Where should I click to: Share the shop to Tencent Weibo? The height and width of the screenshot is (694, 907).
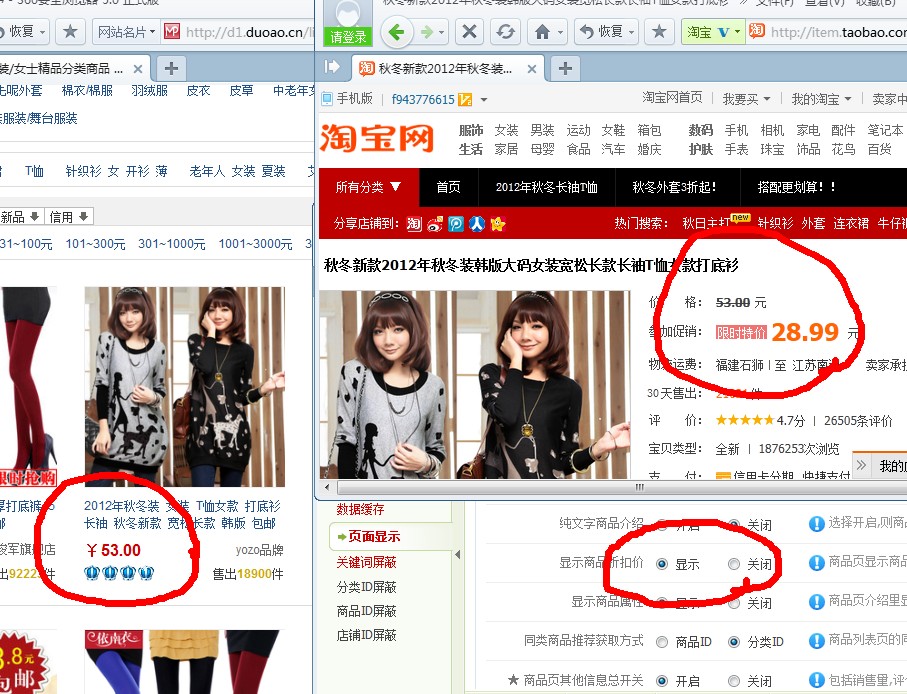456,224
